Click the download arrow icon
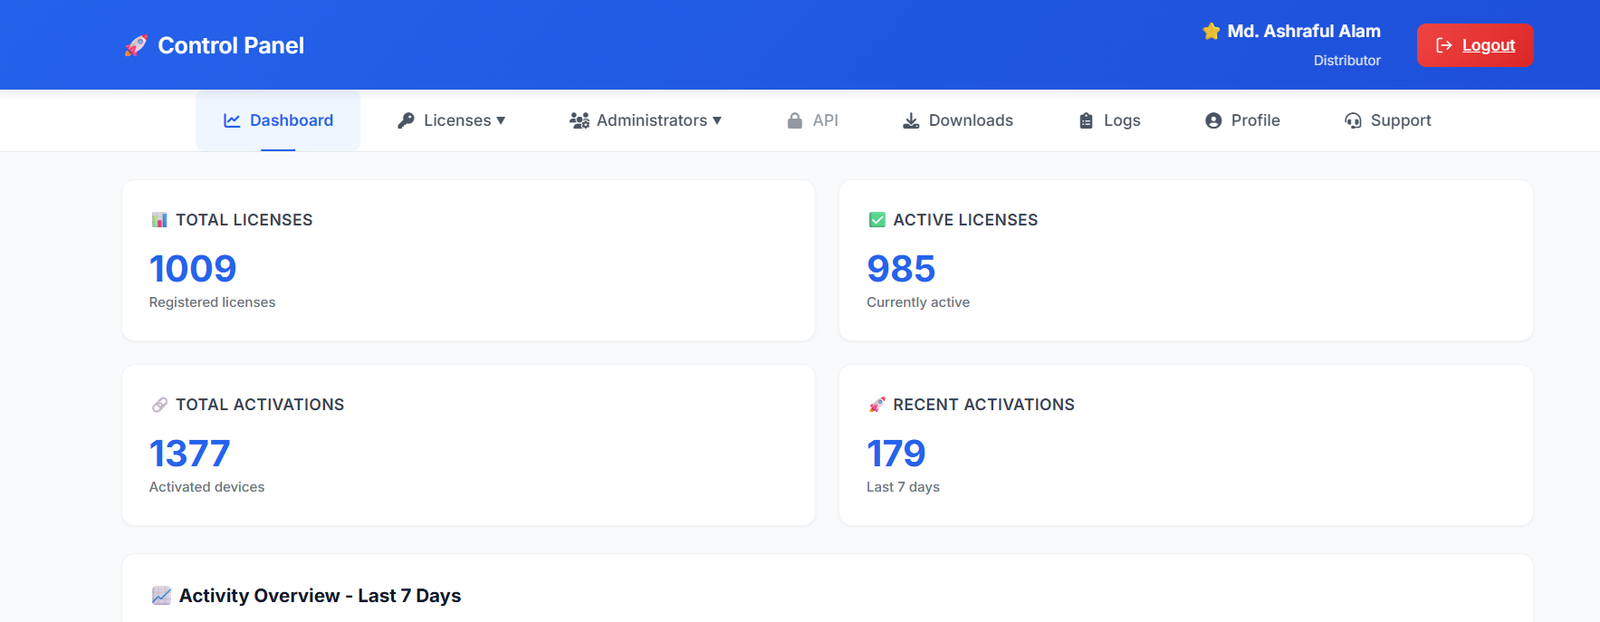The width and height of the screenshot is (1600, 622). click(911, 121)
